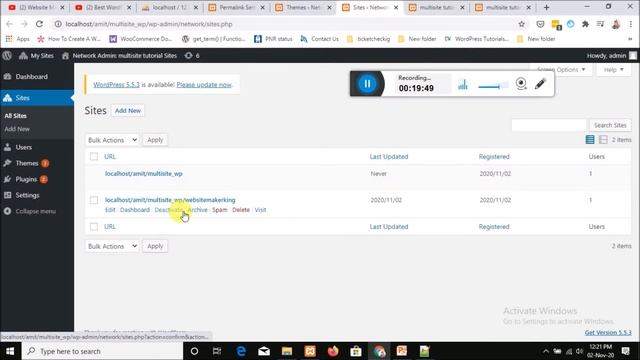
Task: Click Edit under websitemakerking site
Action: 110,210
